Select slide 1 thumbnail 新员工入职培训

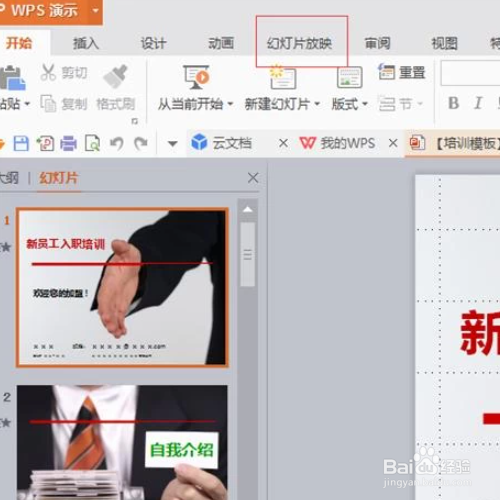pyautogui.click(x=122, y=287)
